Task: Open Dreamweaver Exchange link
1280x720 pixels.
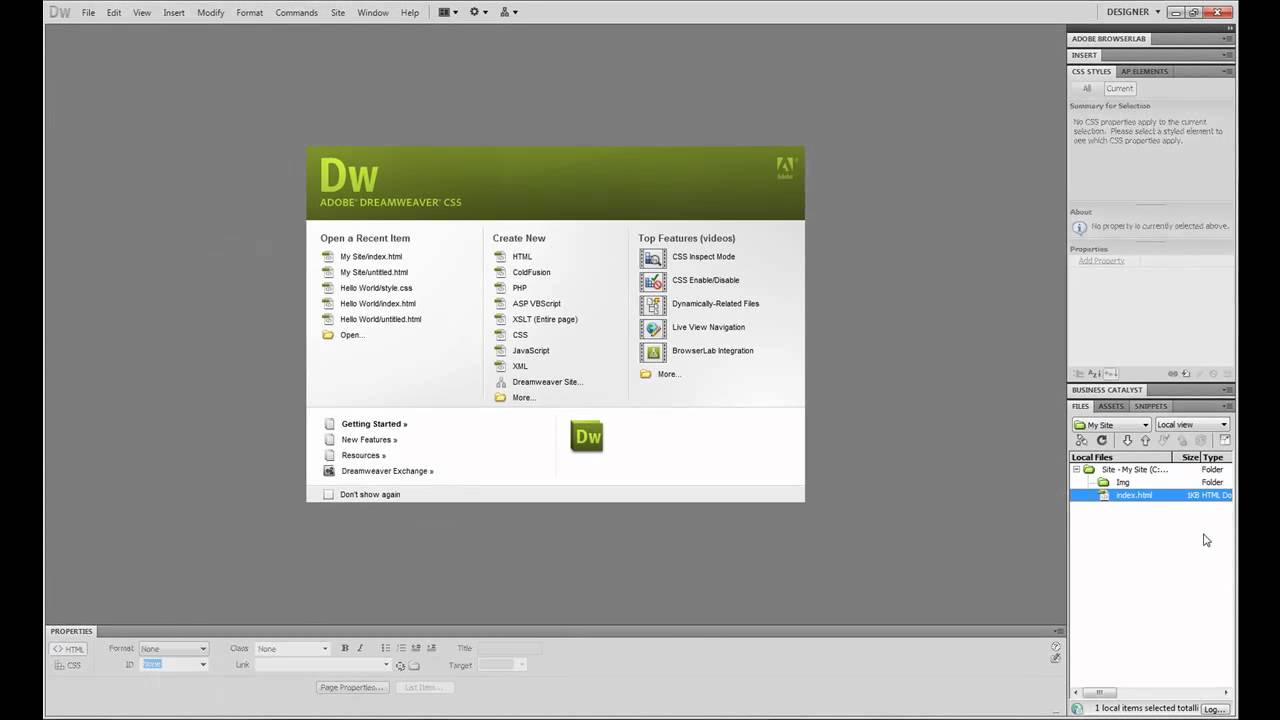Action: pyautogui.click(x=387, y=471)
